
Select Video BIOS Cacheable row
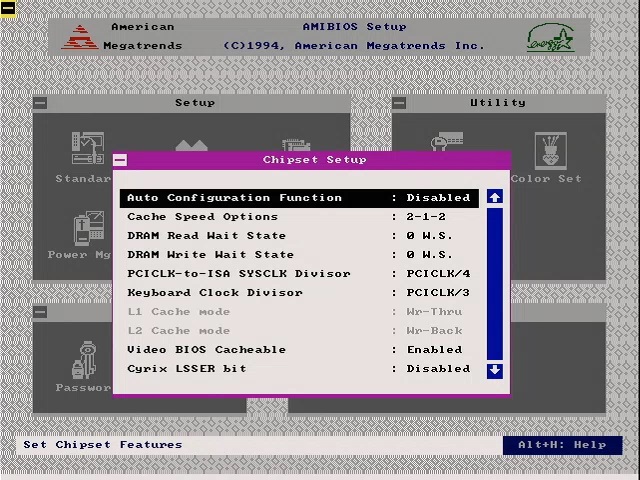(x=299, y=350)
